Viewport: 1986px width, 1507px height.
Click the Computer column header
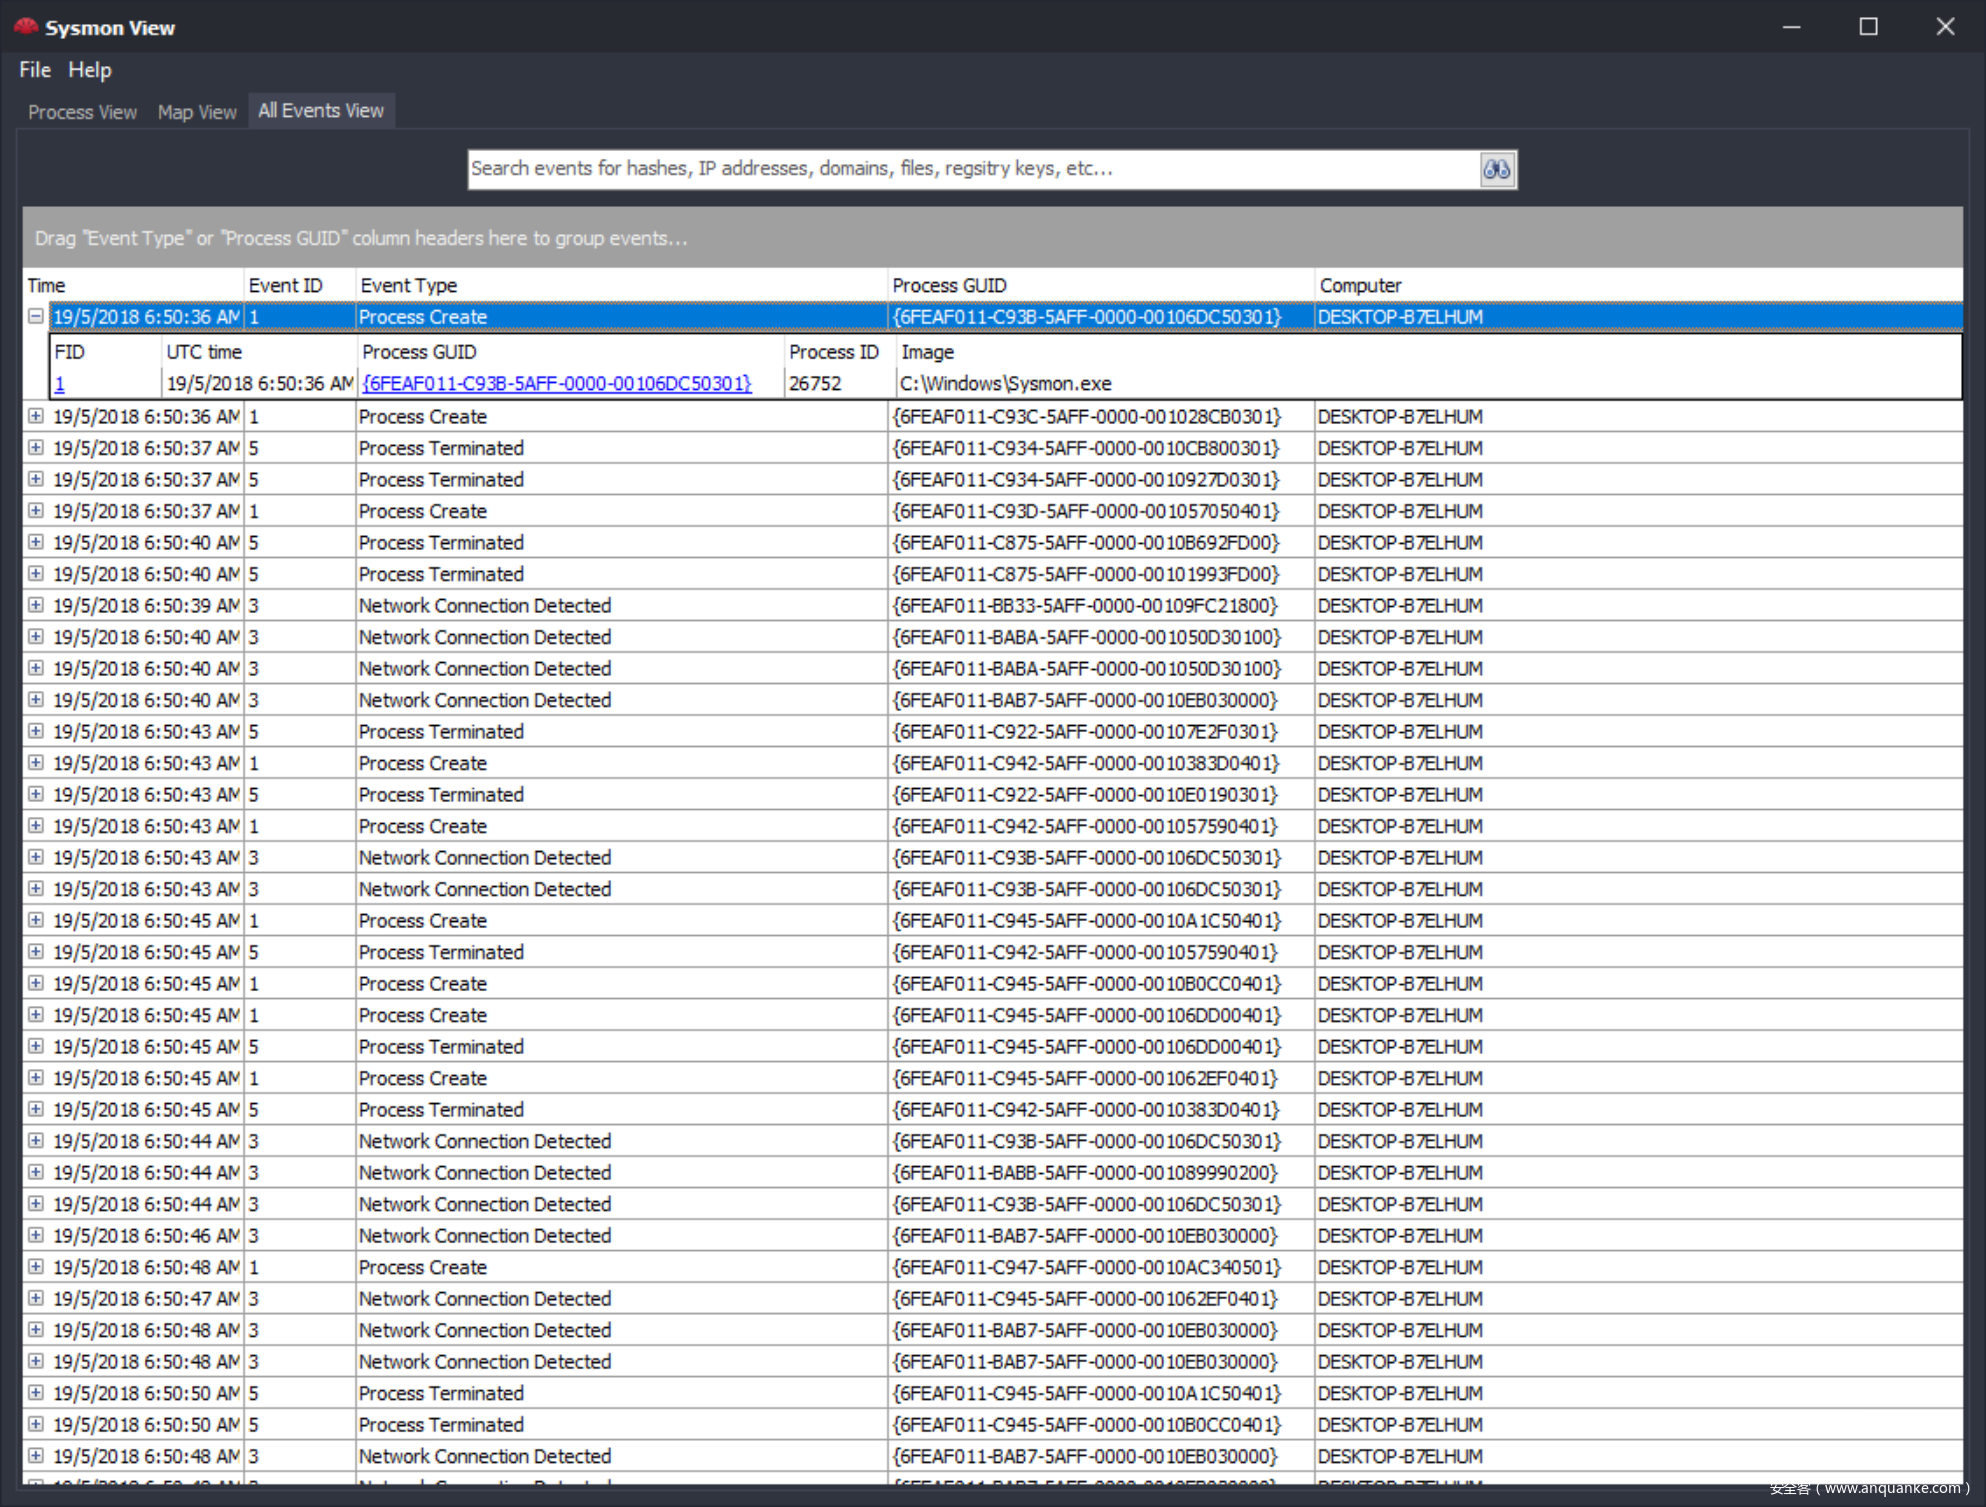(x=1360, y=285)
